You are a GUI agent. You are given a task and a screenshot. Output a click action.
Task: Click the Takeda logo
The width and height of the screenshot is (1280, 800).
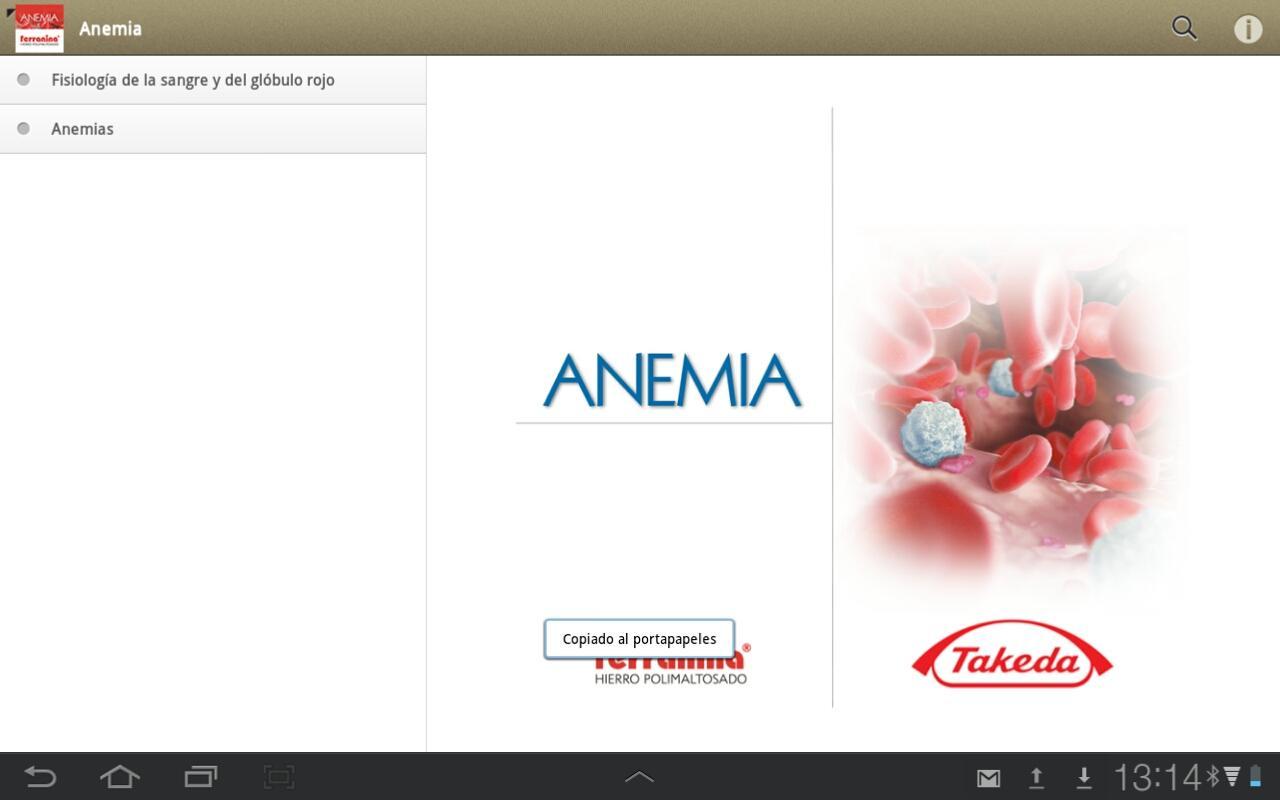pos(1011,657)
